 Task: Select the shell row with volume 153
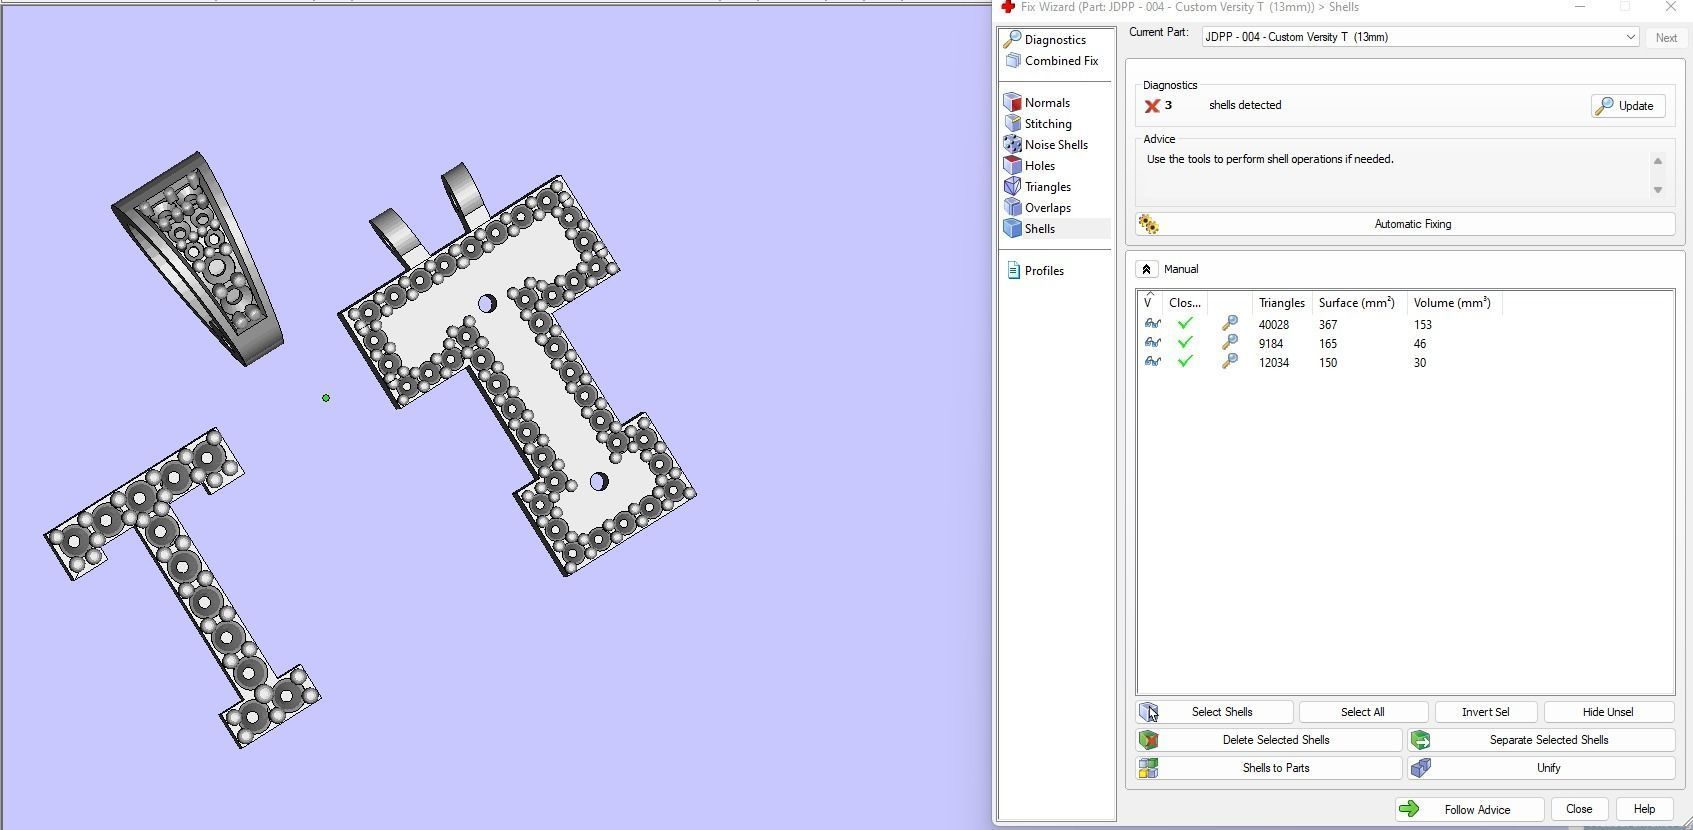click(1405, 324)
